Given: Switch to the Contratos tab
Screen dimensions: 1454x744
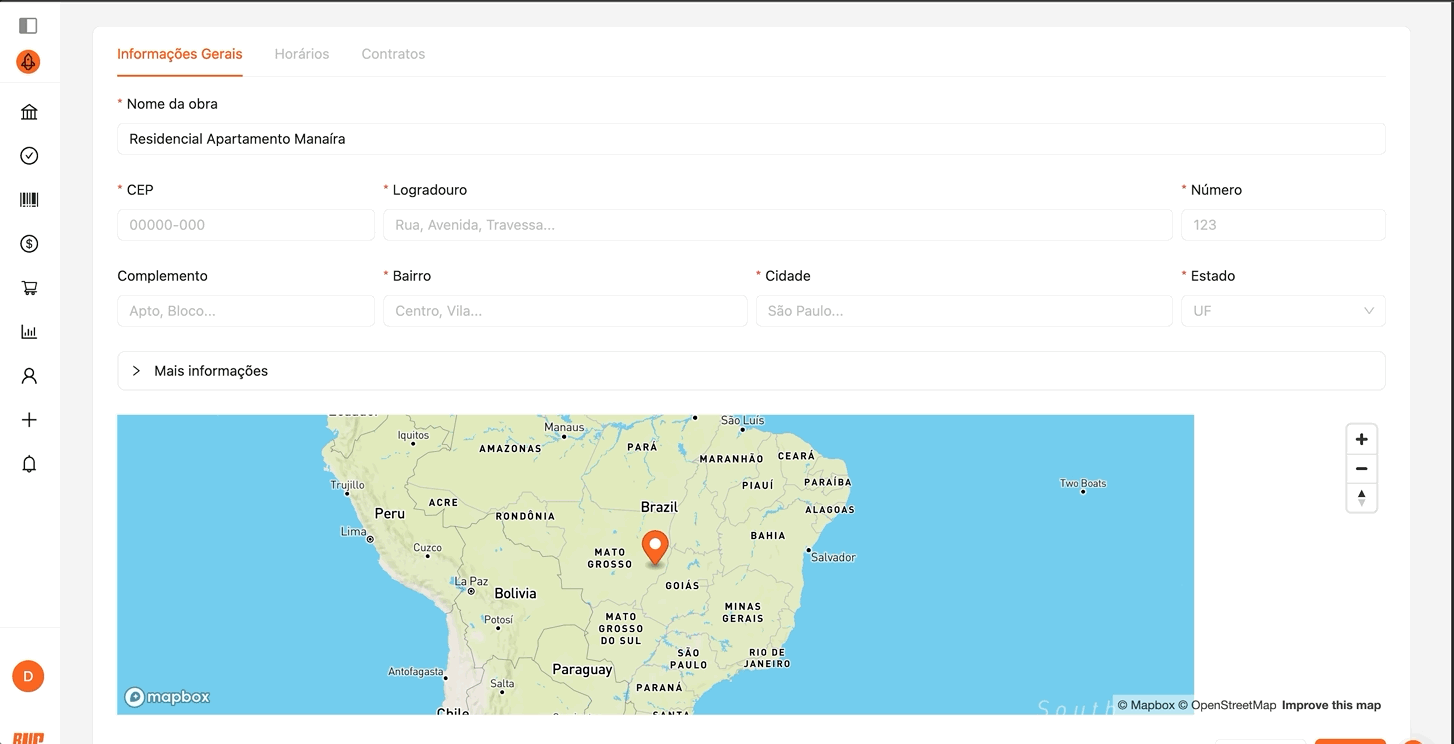Looking at the screenshot, I should (x=393, y=54).
